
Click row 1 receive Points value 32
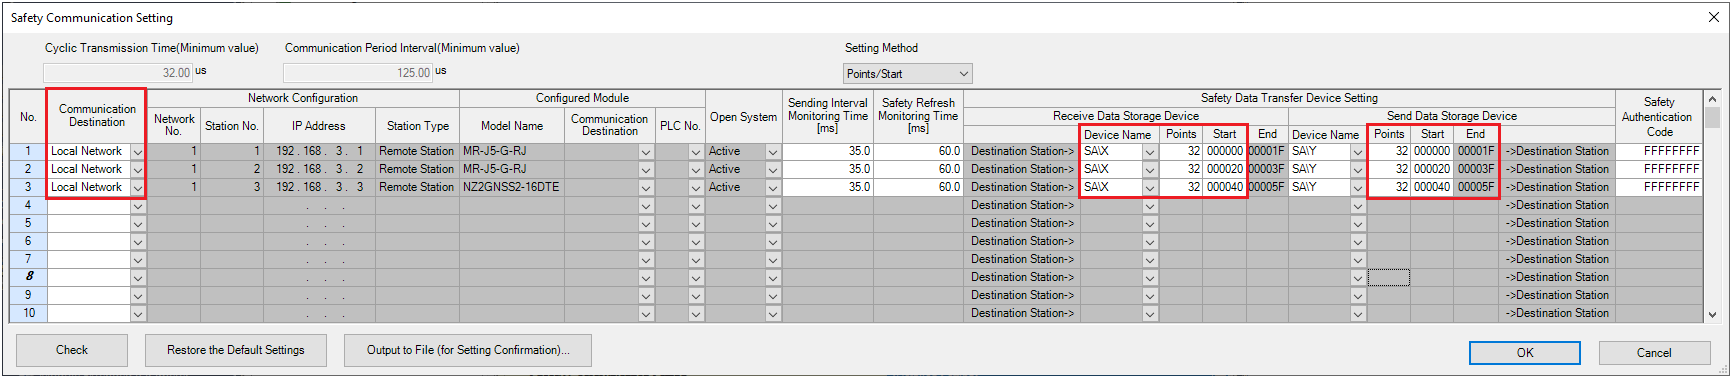(1181, 152)
